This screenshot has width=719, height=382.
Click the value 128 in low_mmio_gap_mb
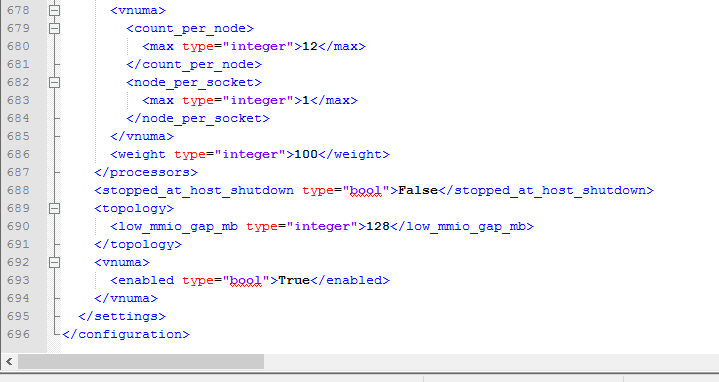(x=377, y=227)
